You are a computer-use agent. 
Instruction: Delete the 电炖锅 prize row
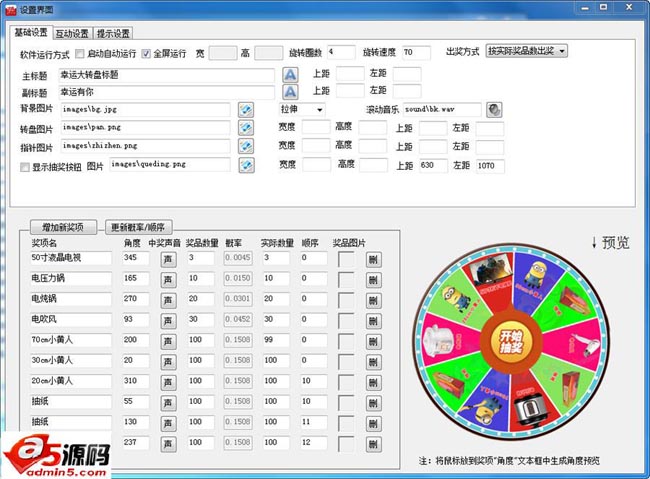[x=374, y=301]
